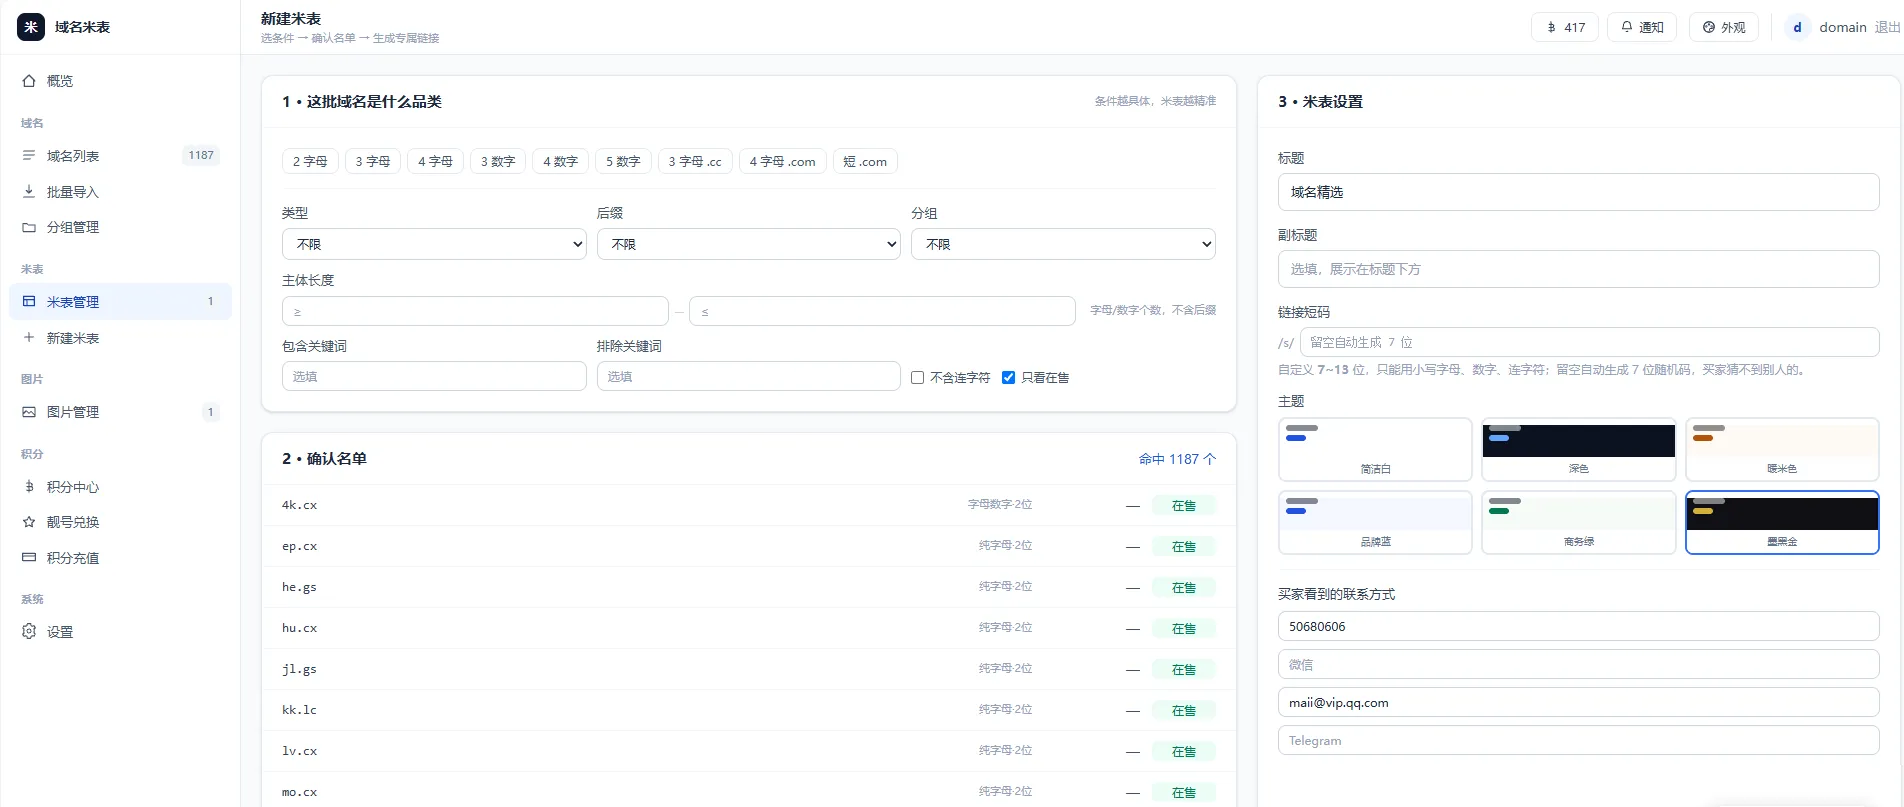Choose the 简洁白 theme swatch
Screen dimensions: 1904x807
click(x=1375, y=449)
